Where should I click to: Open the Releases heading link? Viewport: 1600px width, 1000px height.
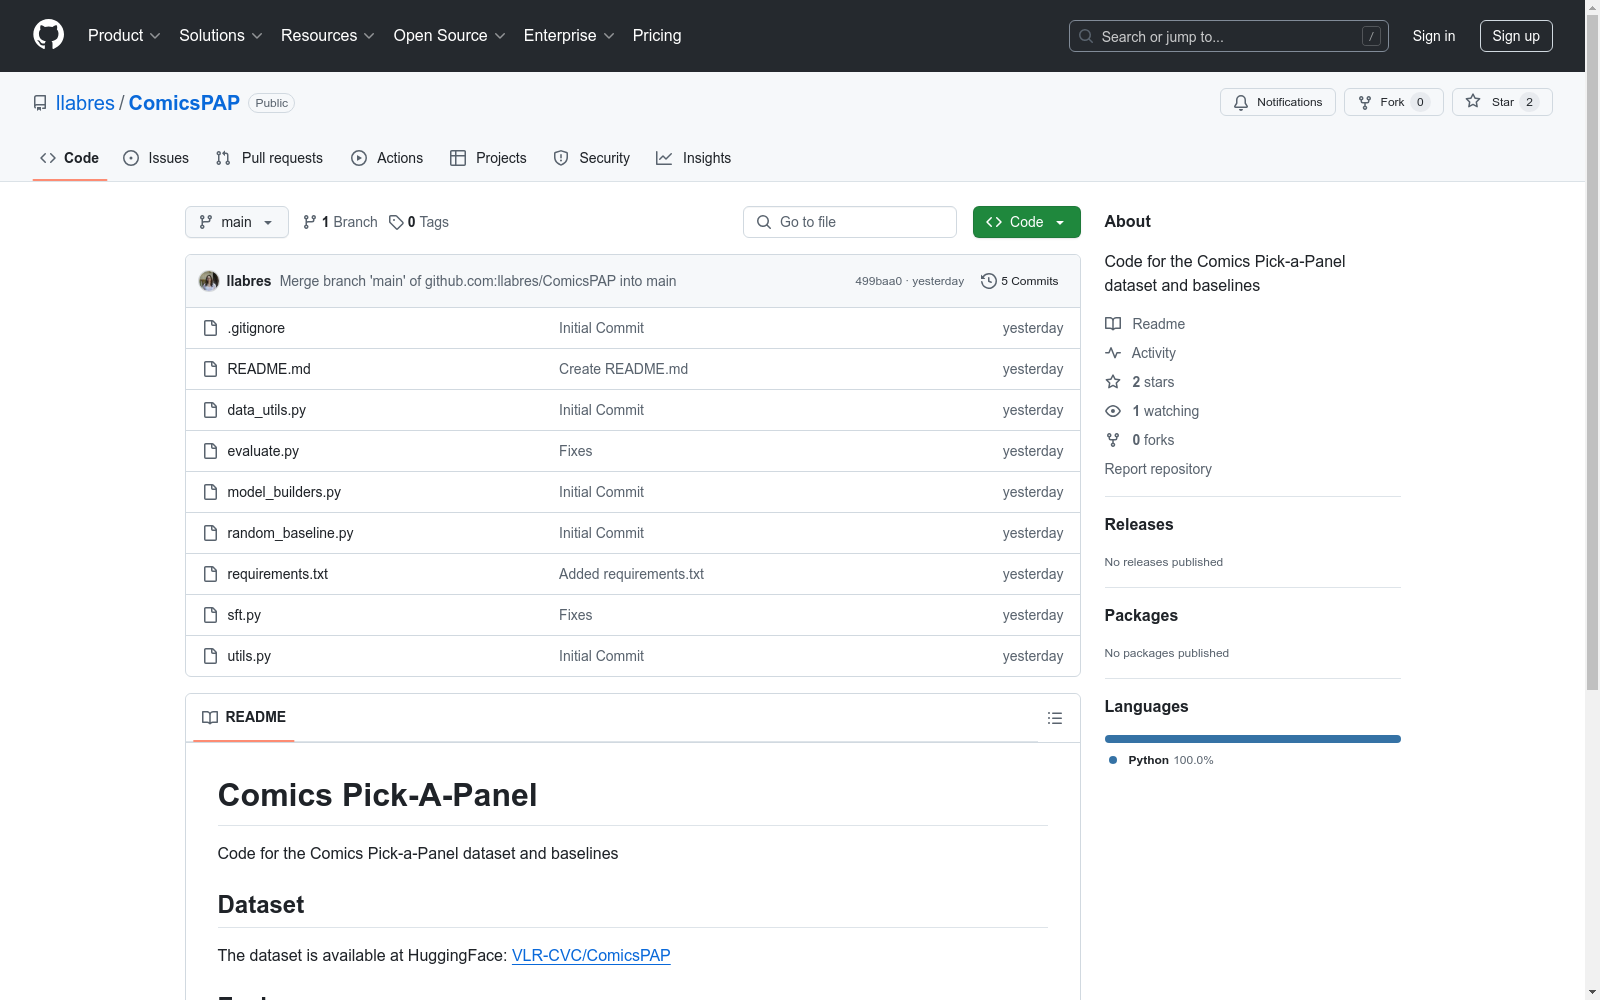point(1139,524)
